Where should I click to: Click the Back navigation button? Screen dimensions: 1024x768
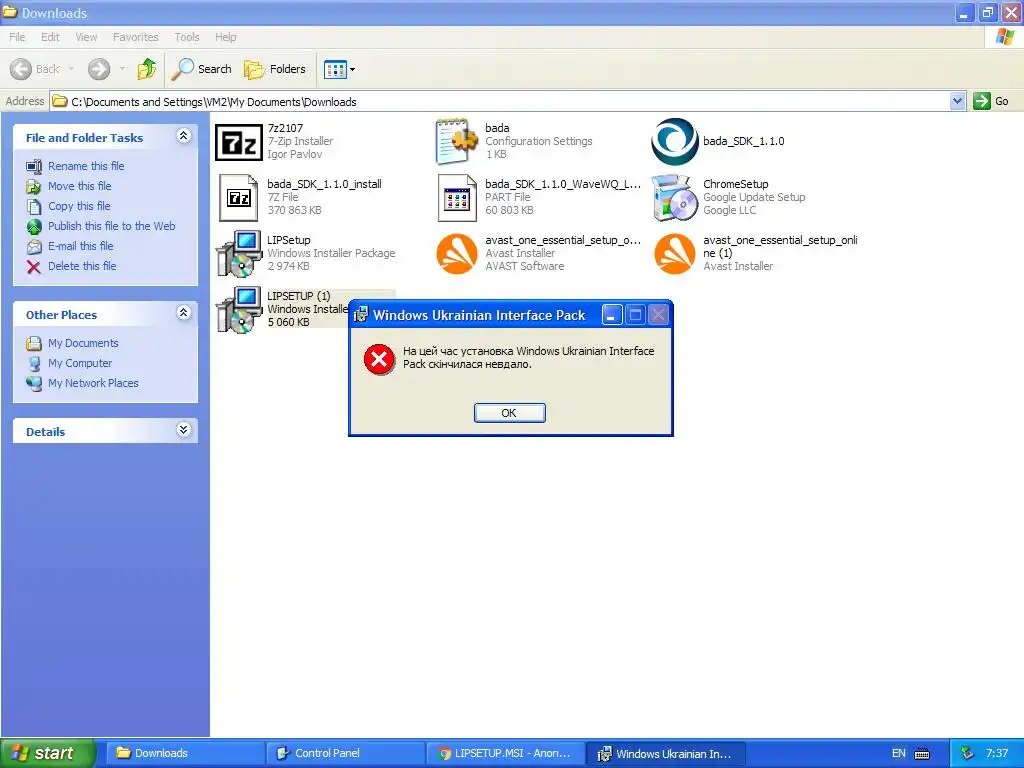(35, 69)
